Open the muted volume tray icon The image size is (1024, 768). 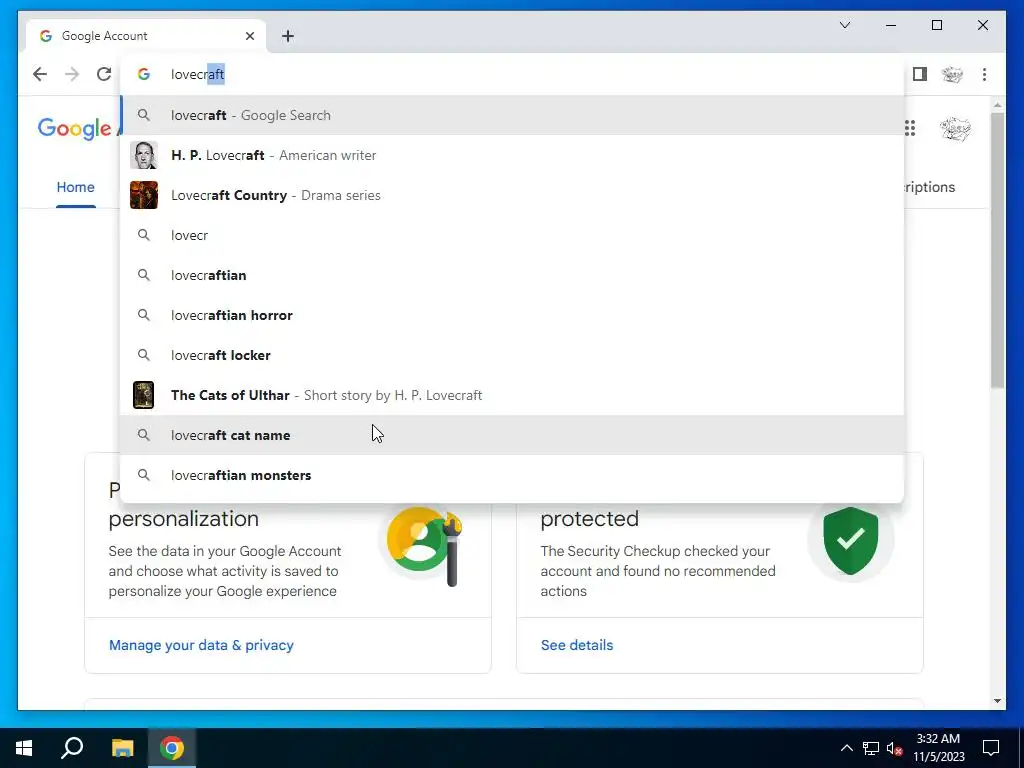click(x=894, y=748)
